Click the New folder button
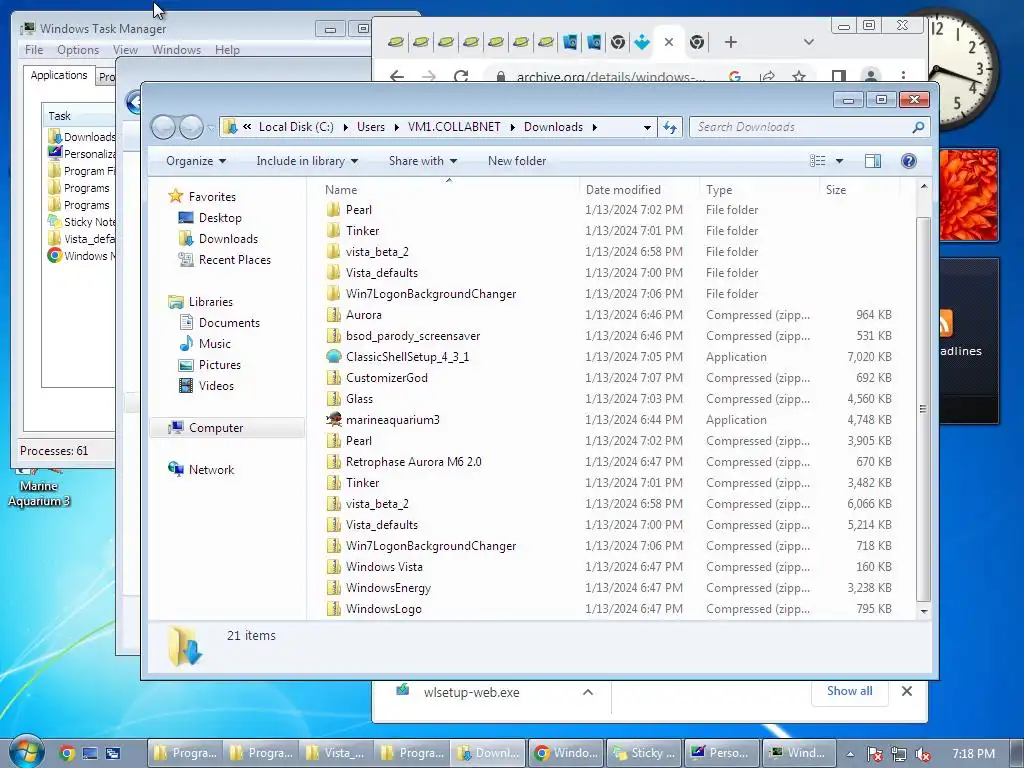Screen dimensions: 1024x768 pos(517,161)
